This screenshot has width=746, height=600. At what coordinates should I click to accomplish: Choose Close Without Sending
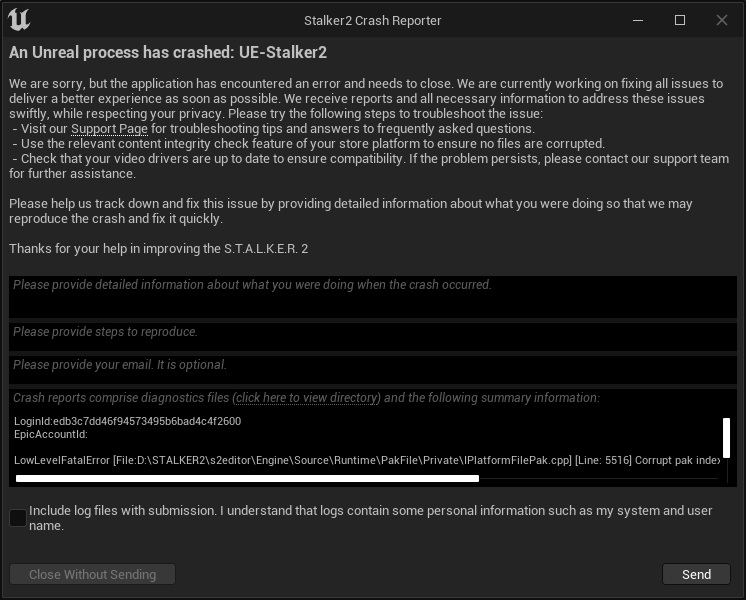coord(92,574)
